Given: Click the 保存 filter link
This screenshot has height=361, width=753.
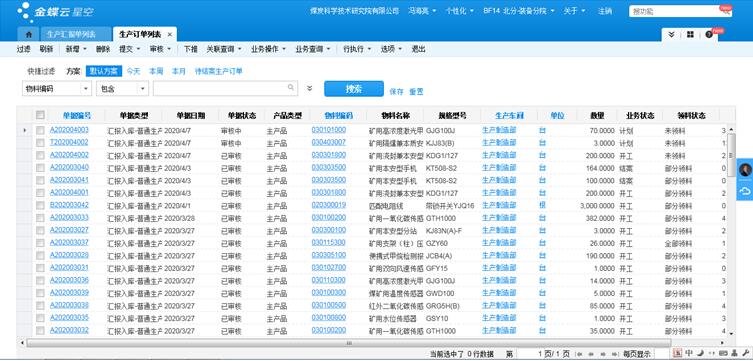Looking at the screenshot, I should pos(397,92).
